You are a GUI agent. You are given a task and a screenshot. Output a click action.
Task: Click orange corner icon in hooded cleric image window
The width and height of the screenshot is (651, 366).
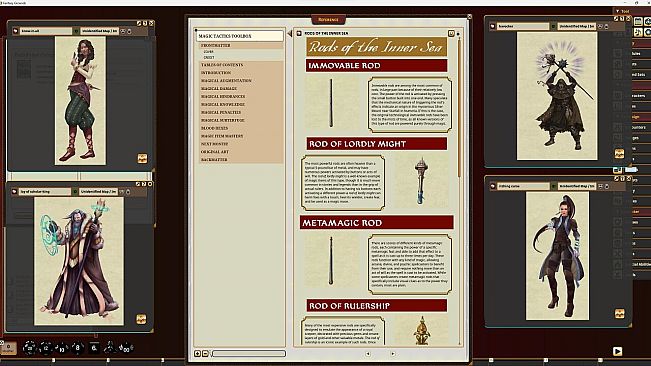tap(619, 154)
